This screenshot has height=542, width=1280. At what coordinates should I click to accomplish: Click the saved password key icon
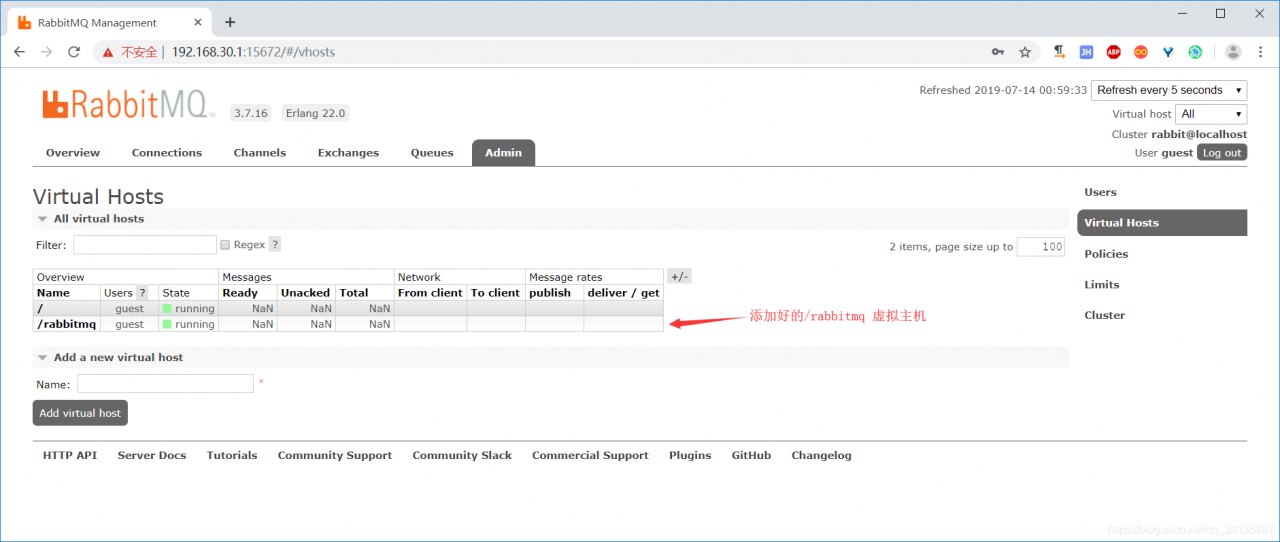point(998,52)
